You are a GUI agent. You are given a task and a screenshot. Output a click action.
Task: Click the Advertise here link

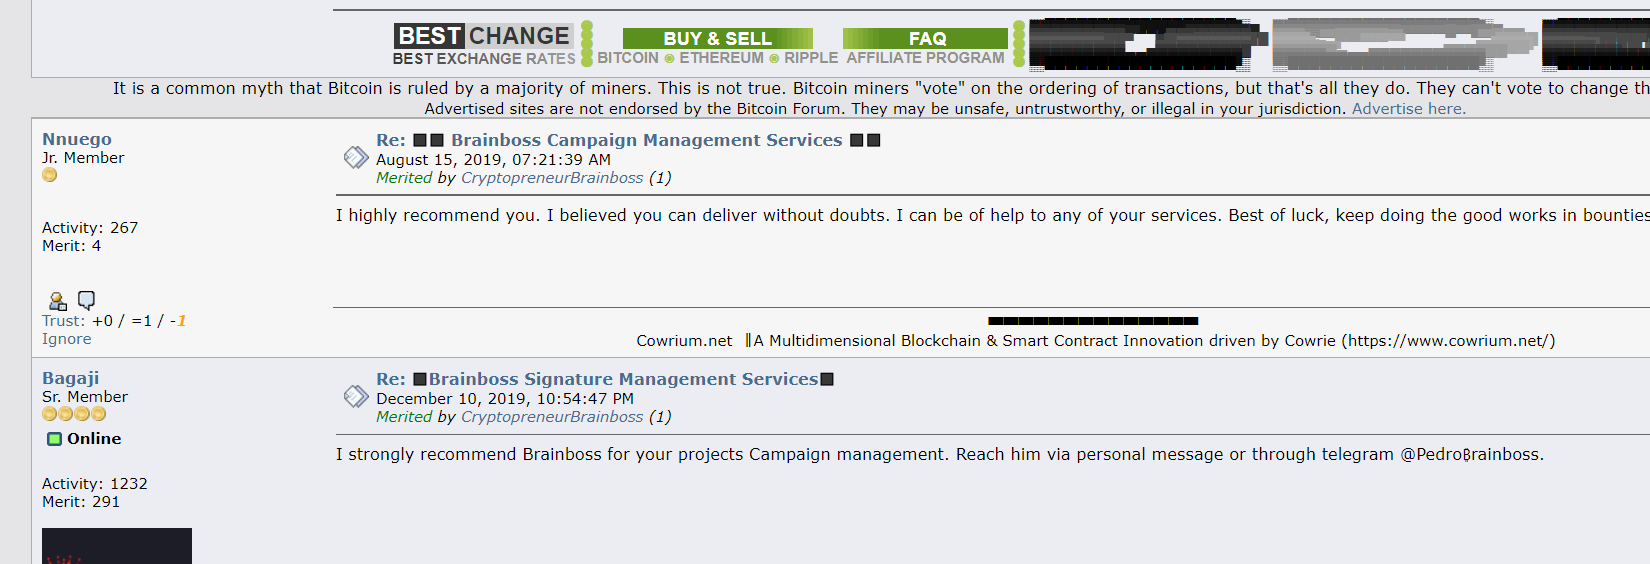click(x=1409, y=109)
